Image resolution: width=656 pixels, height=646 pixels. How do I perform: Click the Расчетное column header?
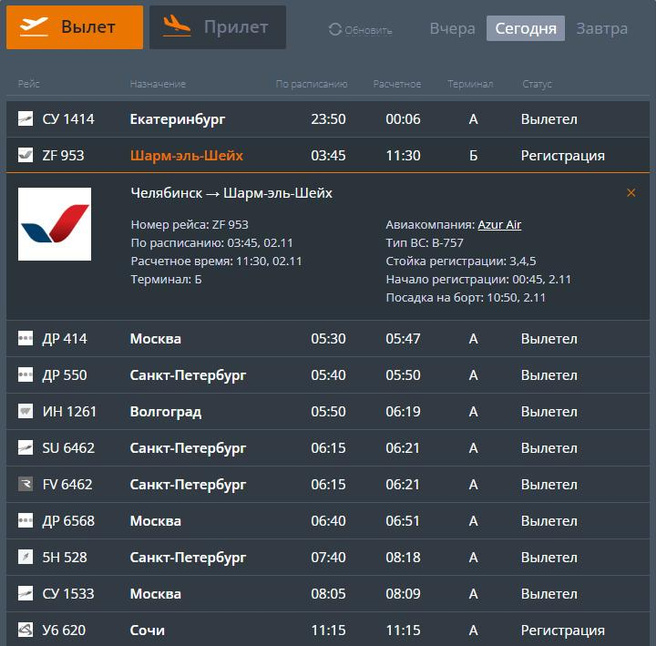(397, 84)
